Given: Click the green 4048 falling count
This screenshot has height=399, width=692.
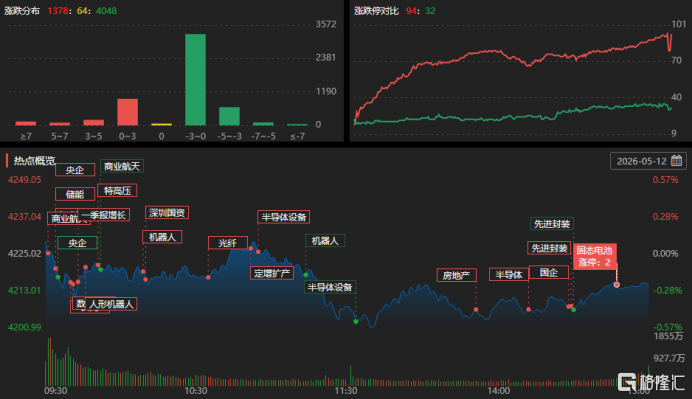Looking at the screenshot, I should [x=106, y=11].
